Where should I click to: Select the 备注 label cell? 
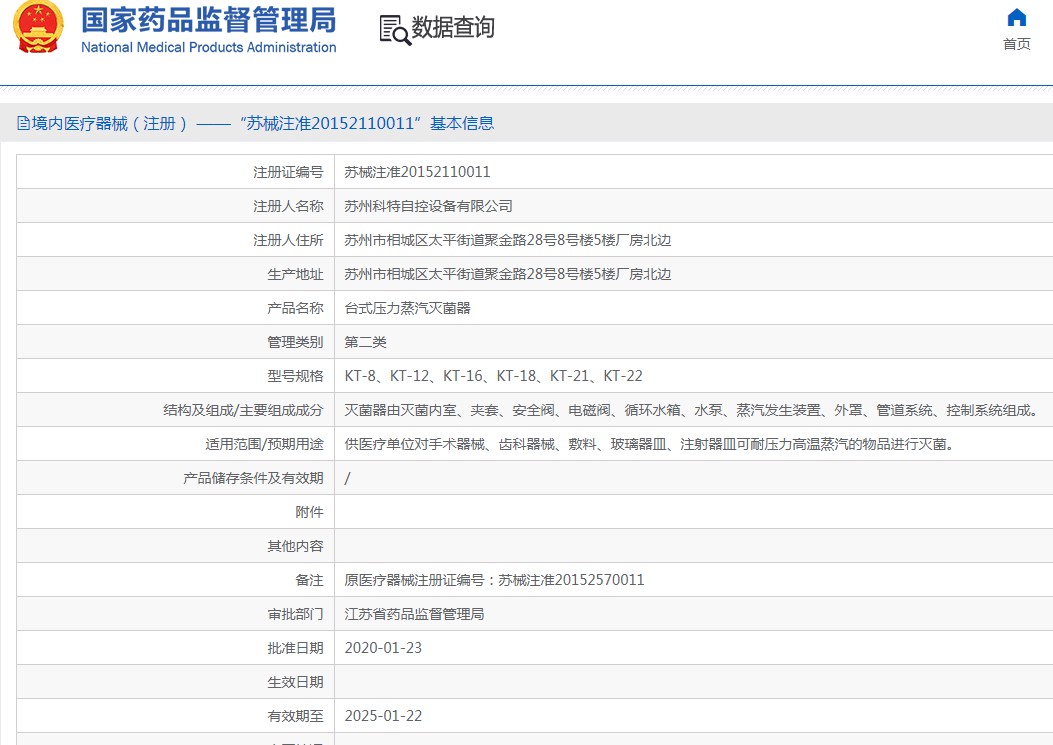[175, 580]
